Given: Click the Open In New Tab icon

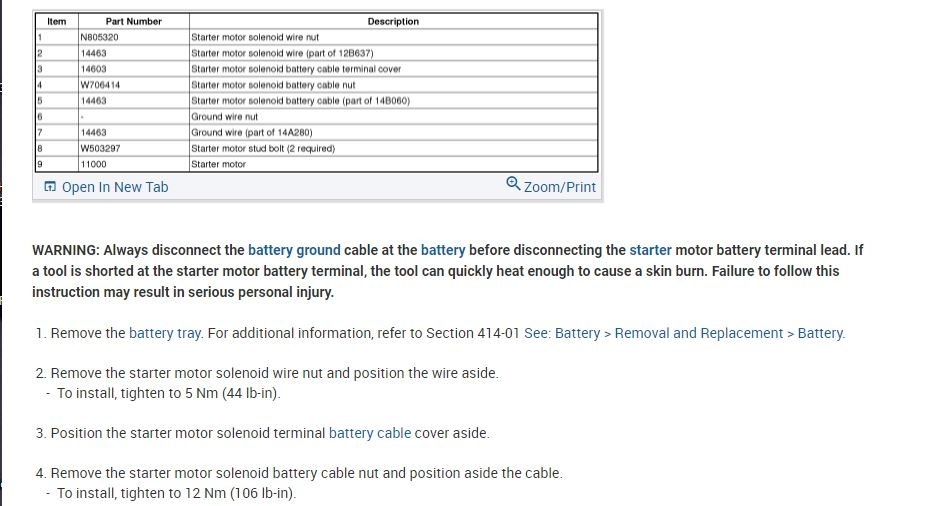Looking at the screenshot, I should click(x=50, y=187).
